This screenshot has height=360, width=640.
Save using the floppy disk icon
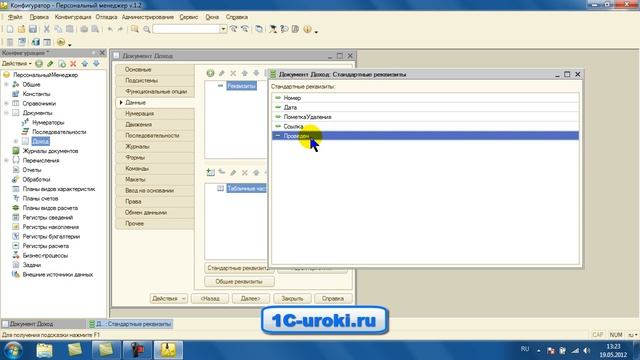[x=33, y=29]
